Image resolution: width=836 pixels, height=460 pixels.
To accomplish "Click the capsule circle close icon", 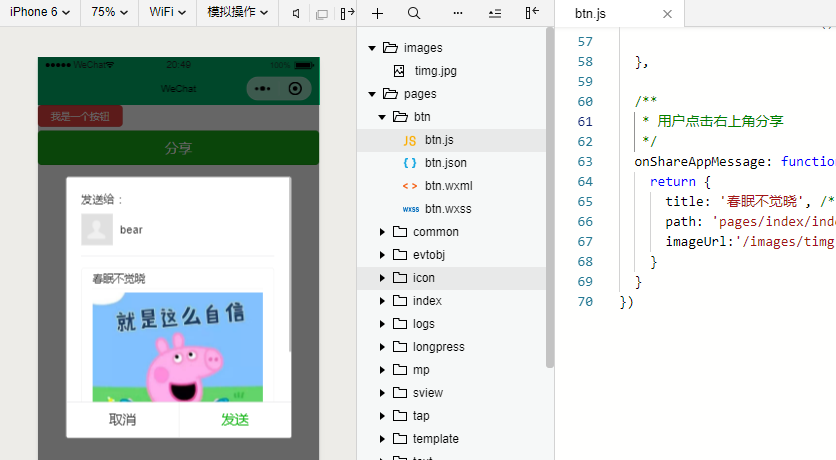I will pos(295,88).
